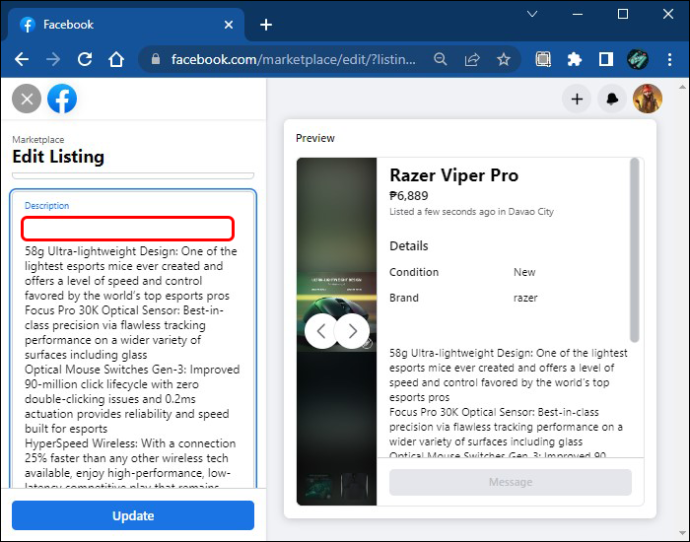Click the 'Listed a few seconds ago' text
This screenshot has height=542, width=690.
point(471,212)
